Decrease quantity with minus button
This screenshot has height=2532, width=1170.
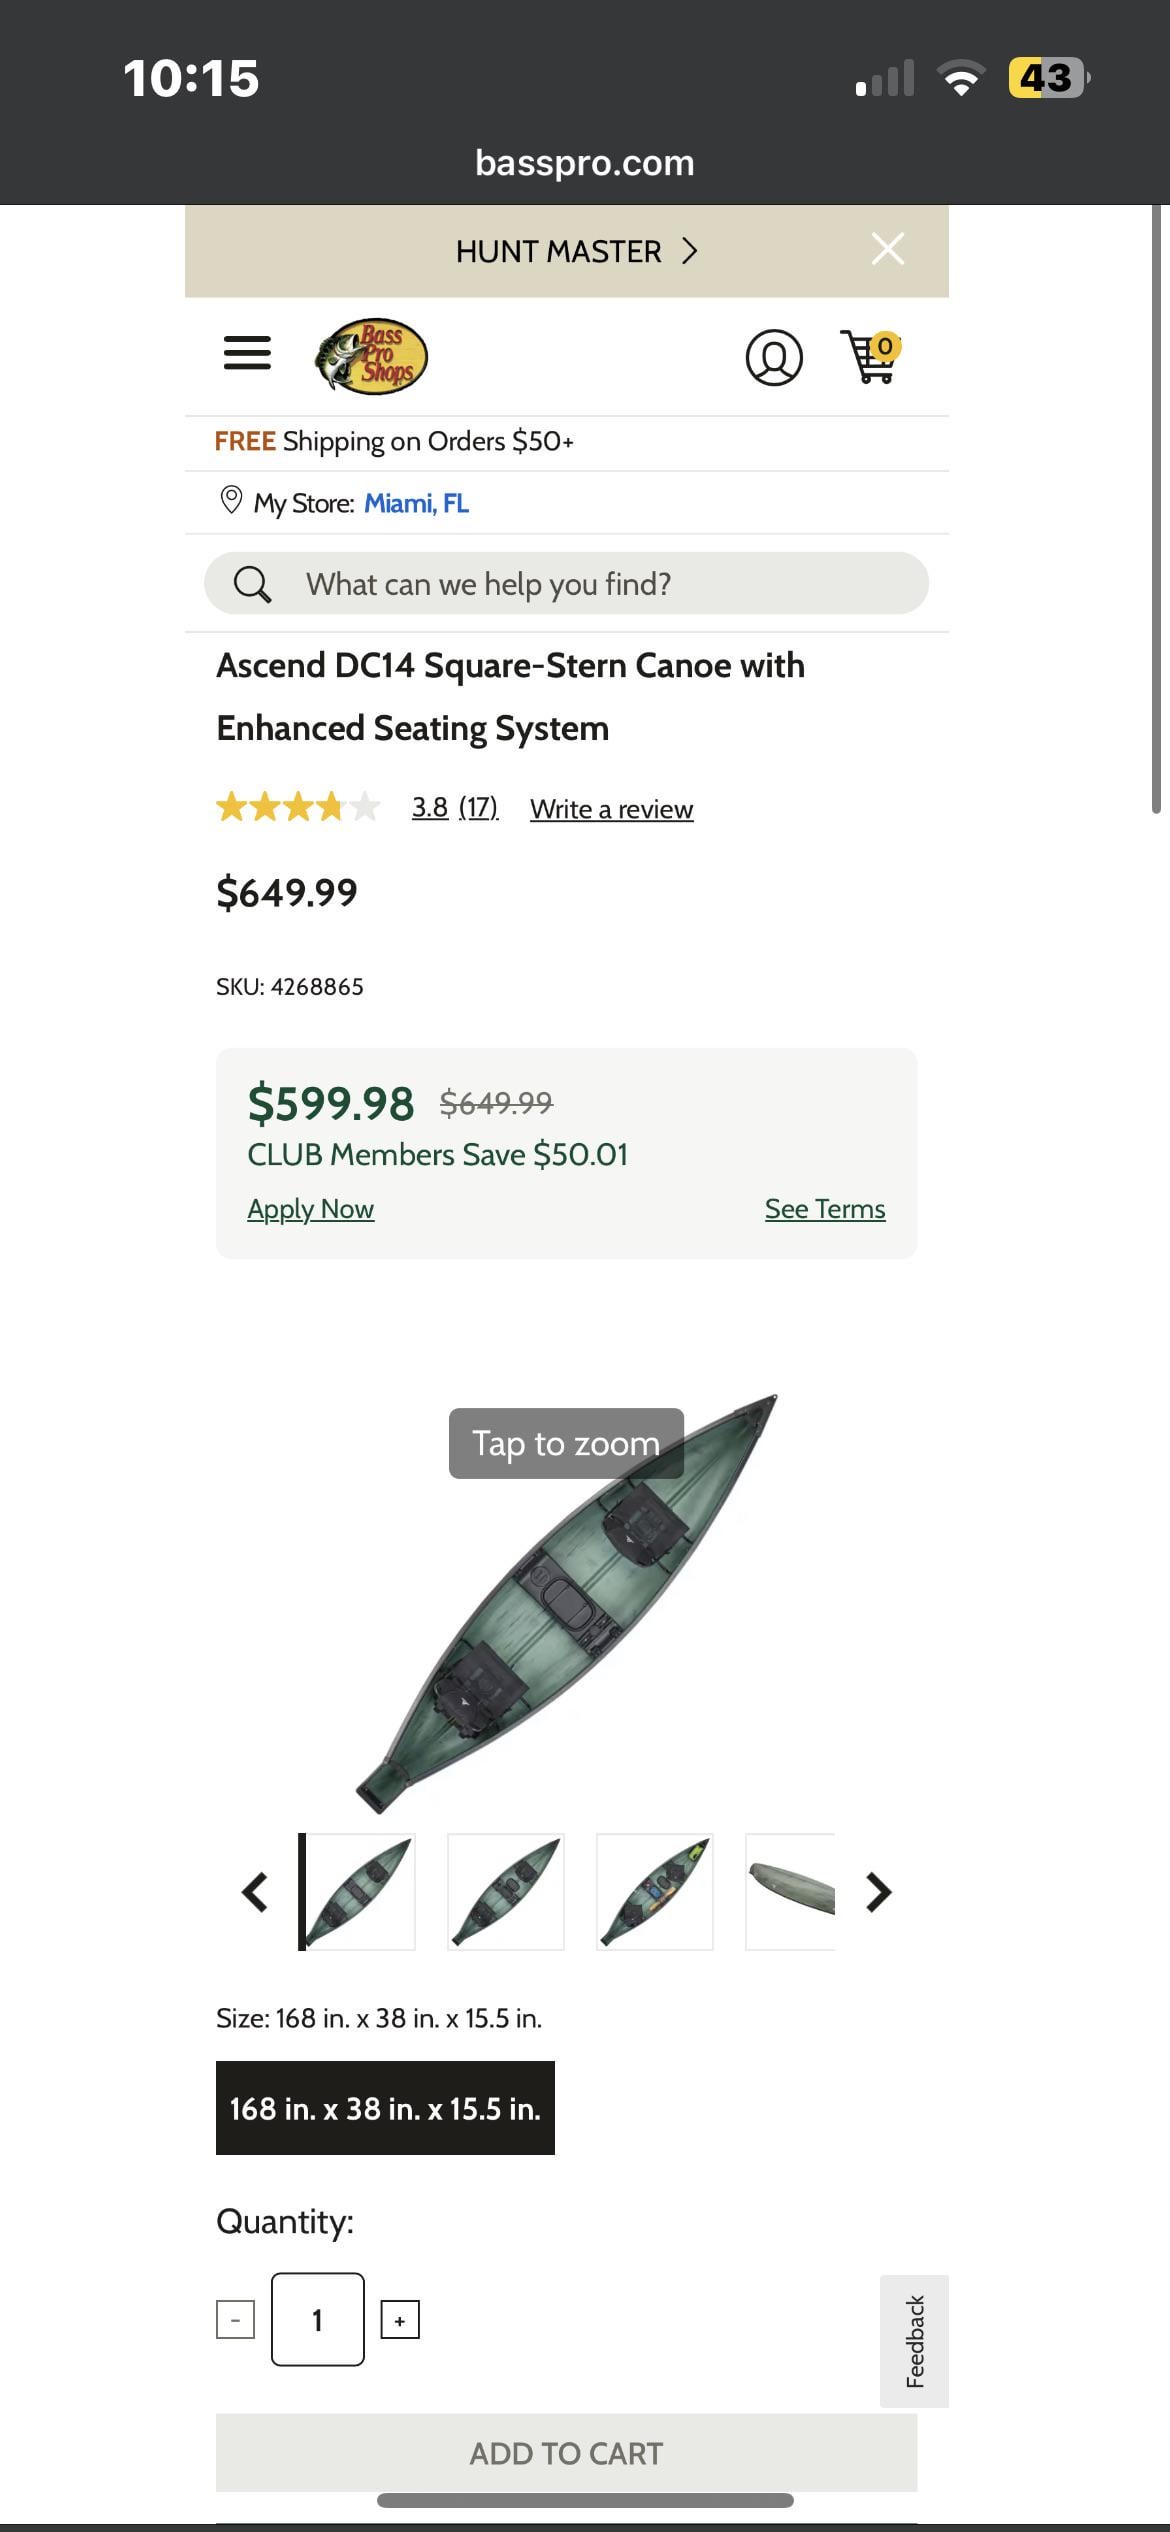[x=236, y=2320]
